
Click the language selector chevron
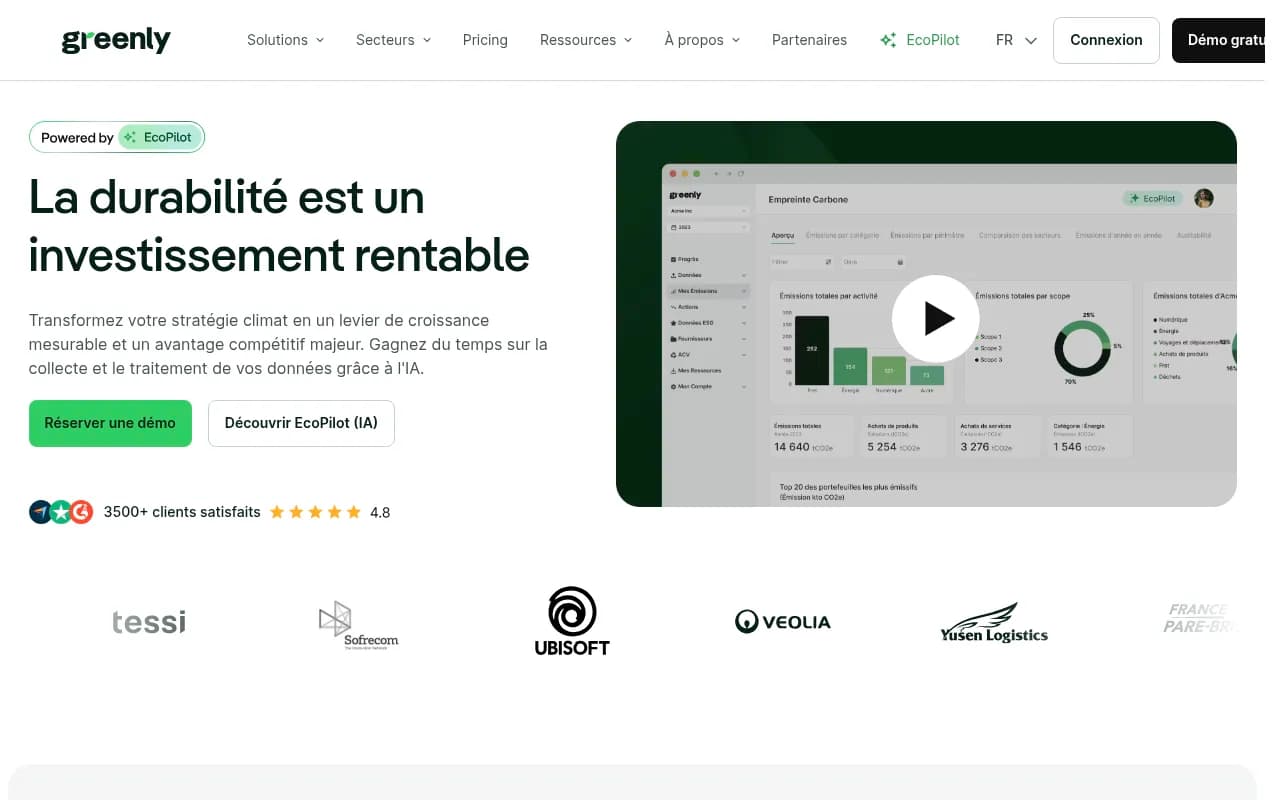1031,41
